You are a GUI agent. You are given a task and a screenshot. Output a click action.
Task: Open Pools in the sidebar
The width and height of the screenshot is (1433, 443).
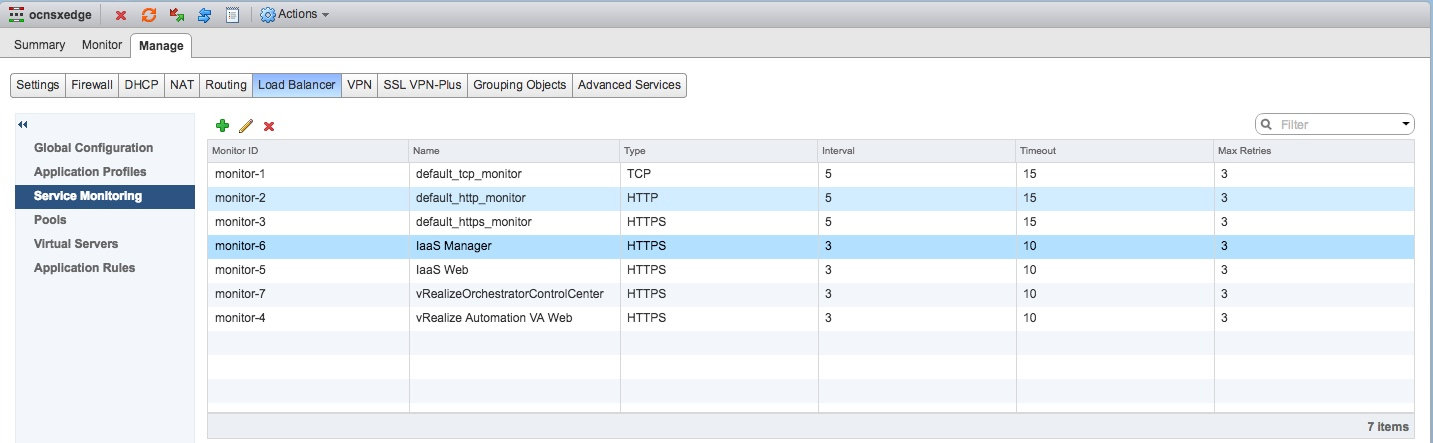coord(50,220)
